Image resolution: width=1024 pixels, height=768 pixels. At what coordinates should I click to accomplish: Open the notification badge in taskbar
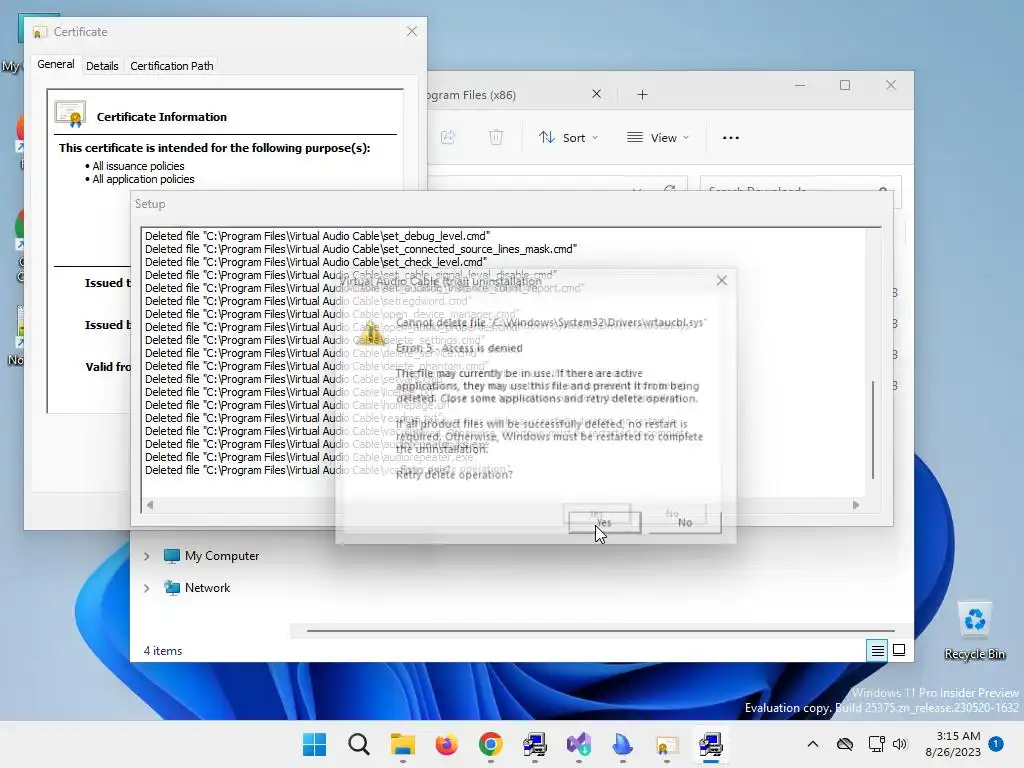[996, 744]
